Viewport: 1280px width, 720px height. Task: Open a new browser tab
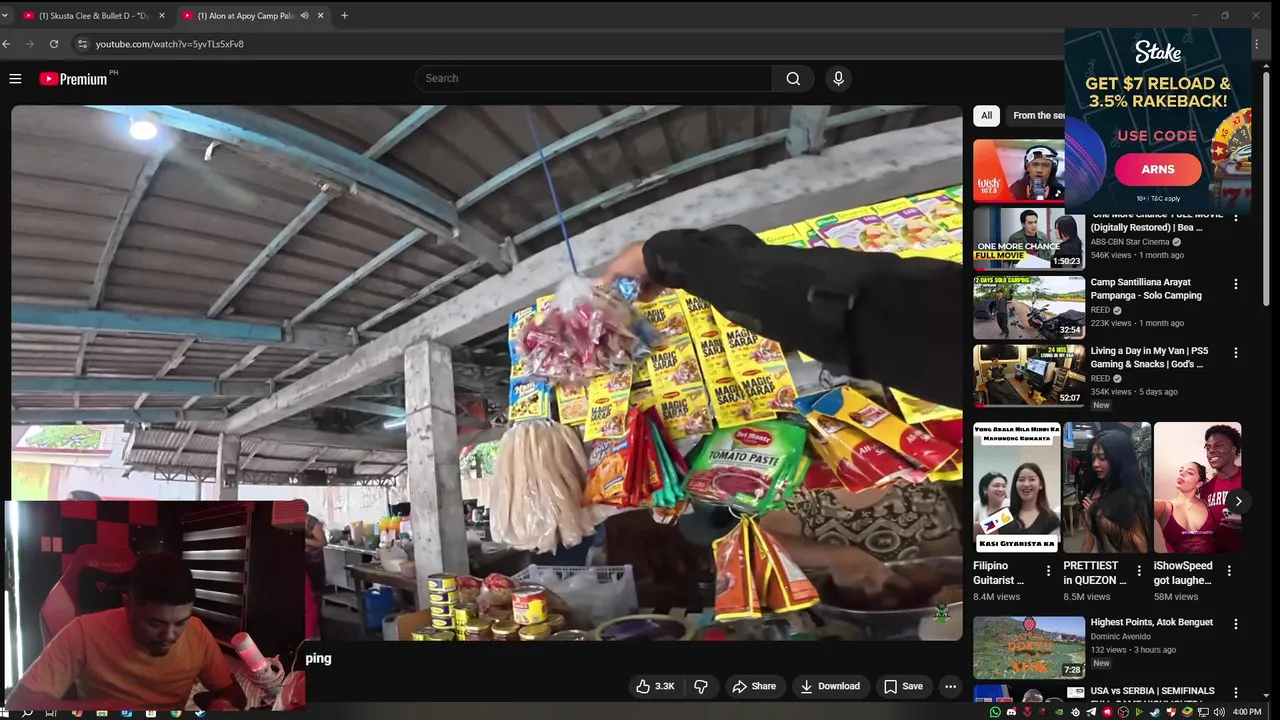coord(344,15)
